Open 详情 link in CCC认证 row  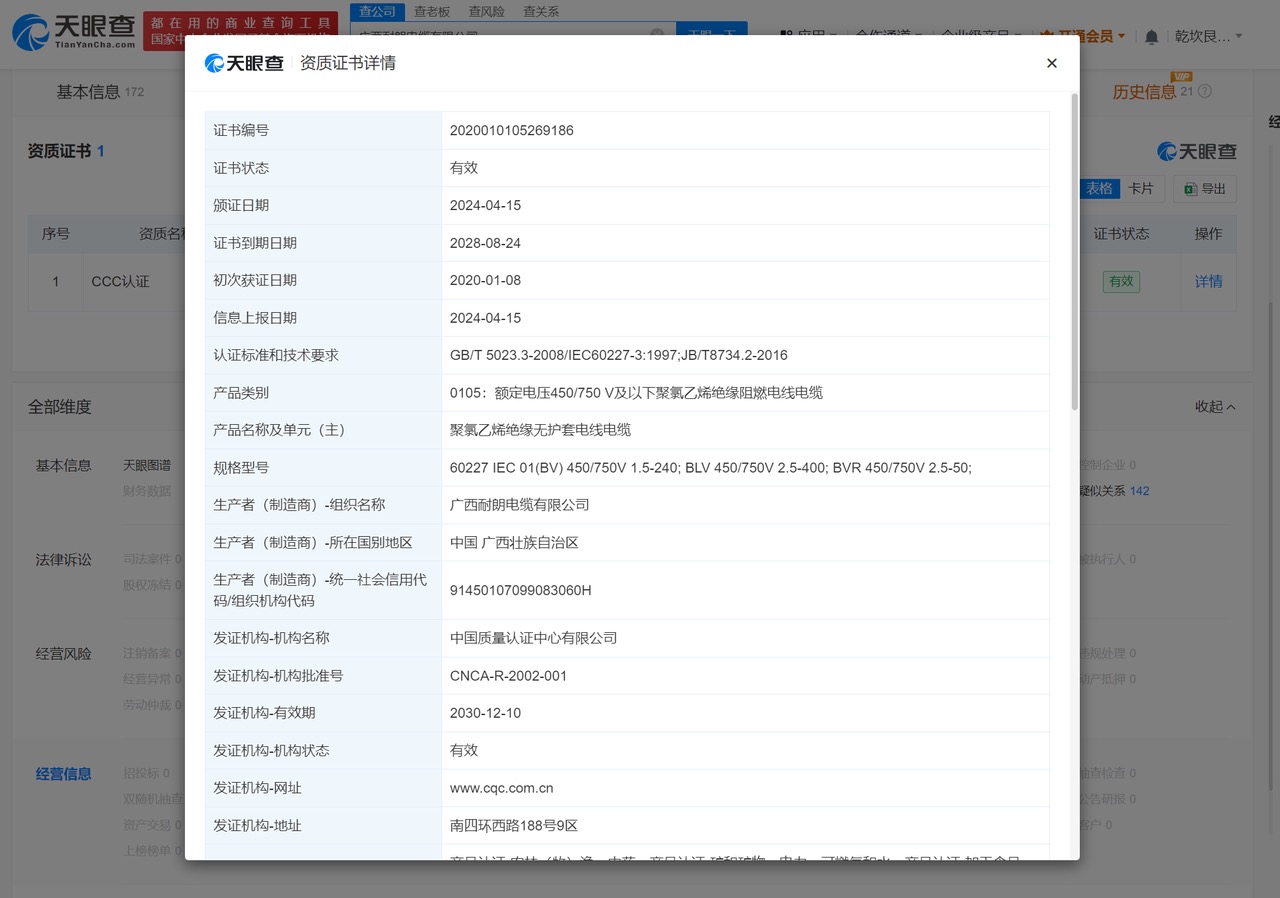[x=1208, y=282]
